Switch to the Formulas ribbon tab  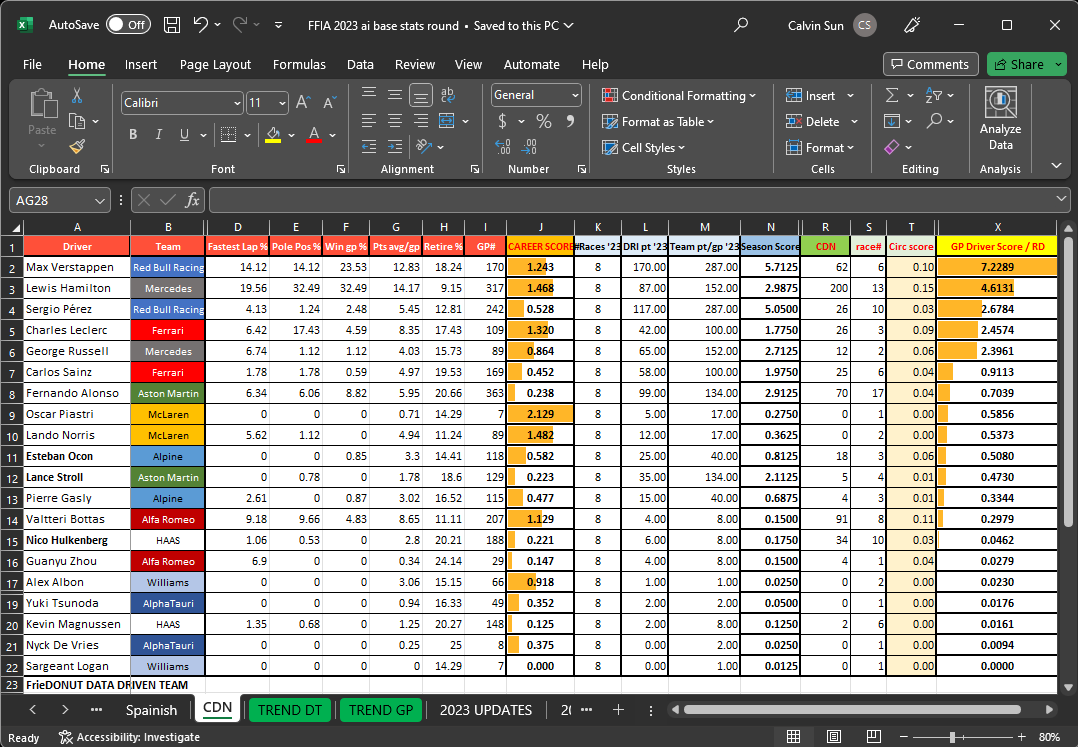tap(299, 65)
